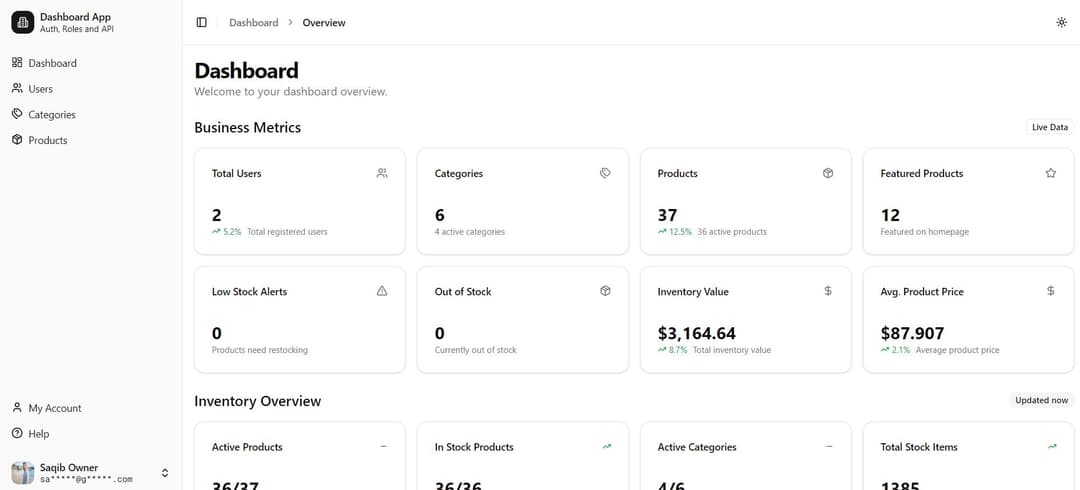
Task: Click the Total Users card title
Action: (236, 174)
